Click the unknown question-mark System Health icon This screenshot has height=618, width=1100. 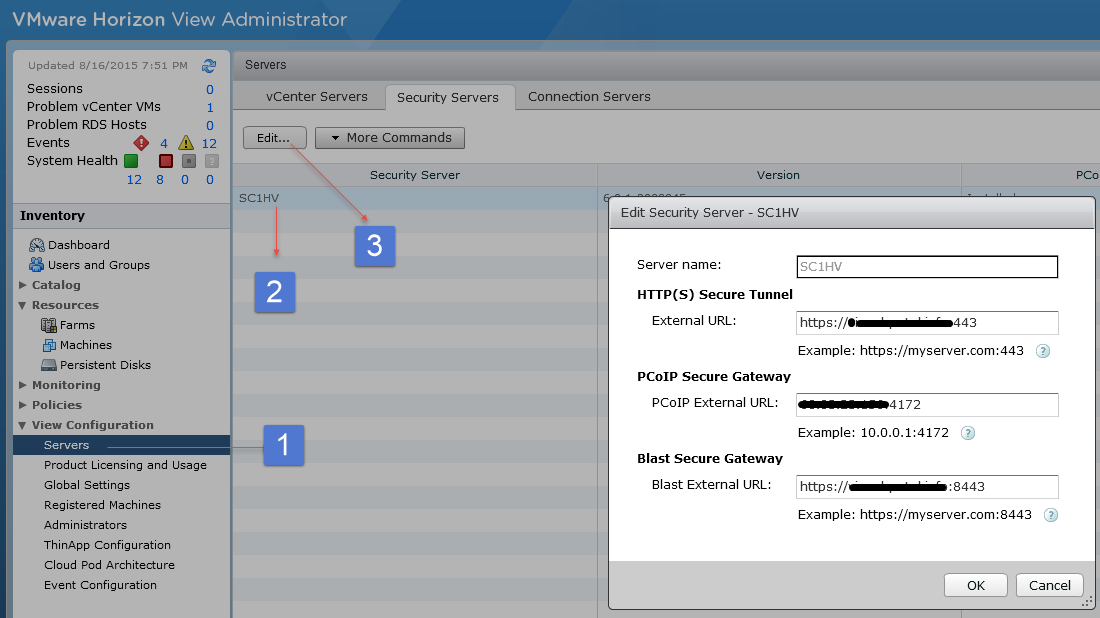coord(212,161)
